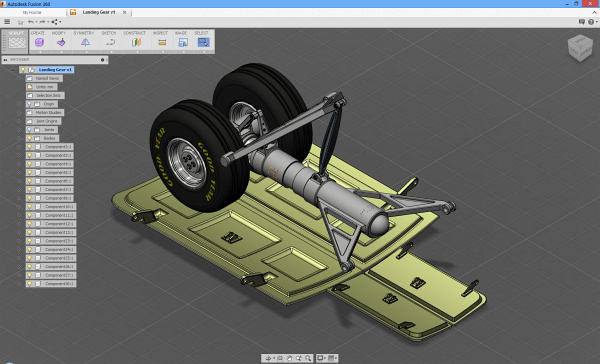Viewport: 600px width, 364px height.
Task: Open the Construct plane tool icon
Action: tap(137, 42)
